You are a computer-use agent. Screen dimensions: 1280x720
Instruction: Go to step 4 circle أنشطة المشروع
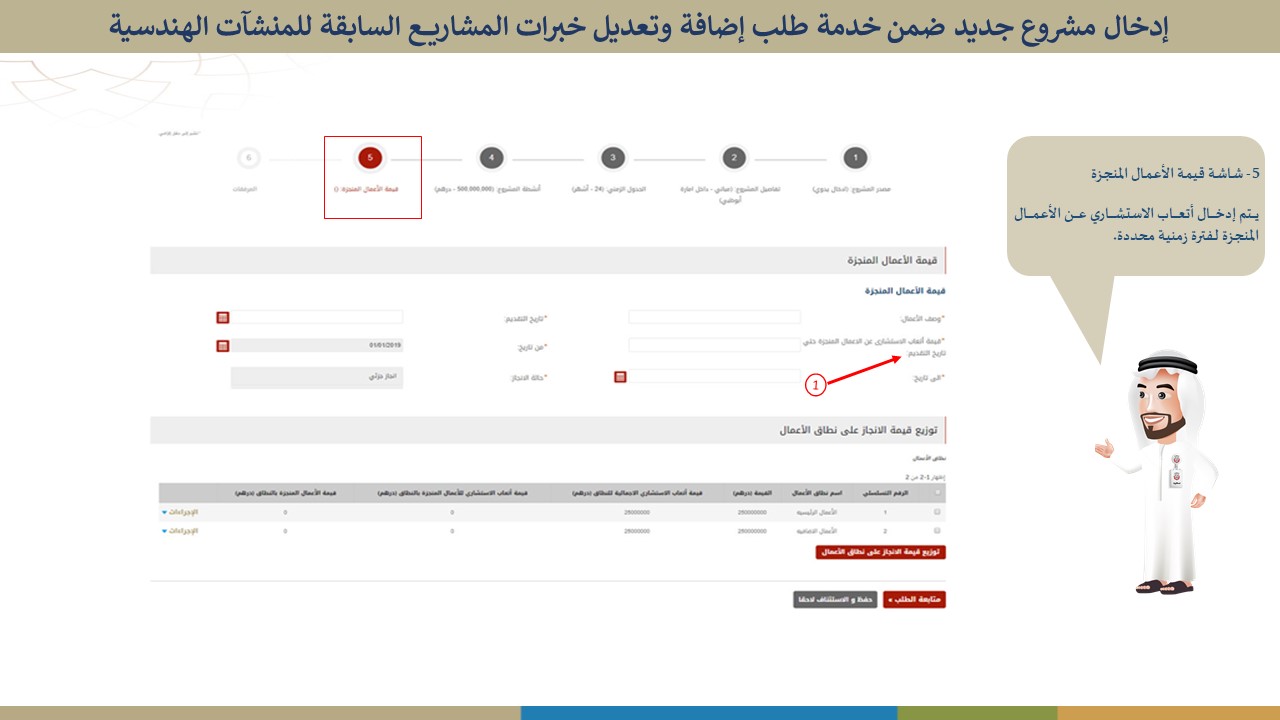(490, 158)
